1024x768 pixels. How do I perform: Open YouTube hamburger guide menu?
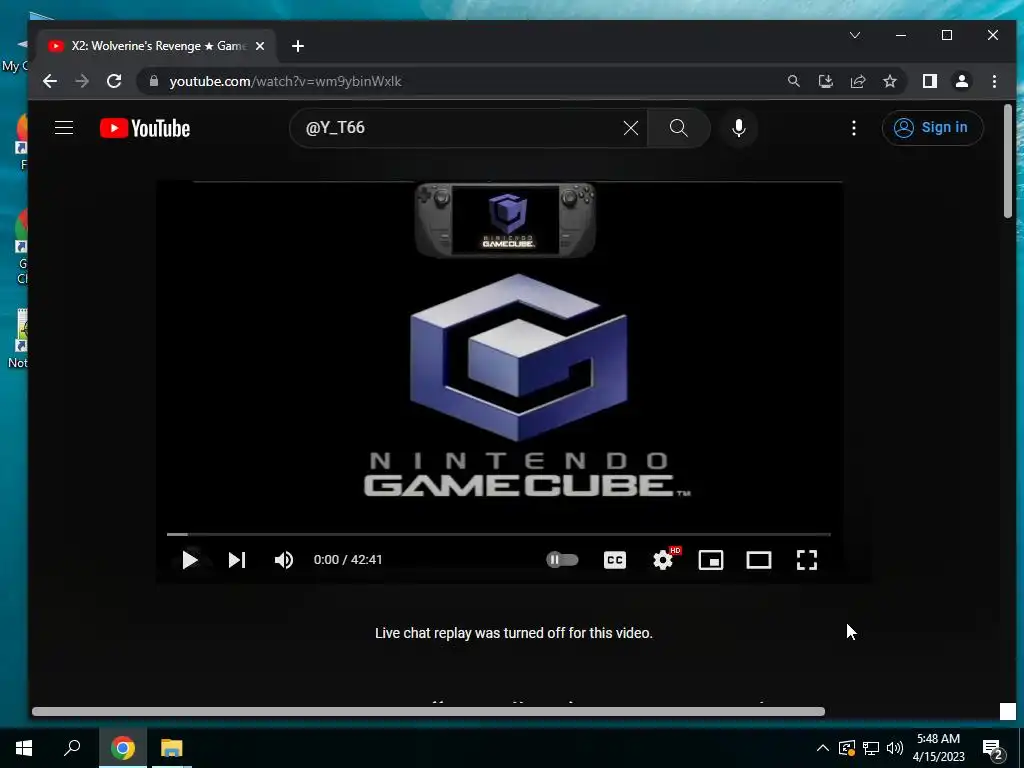pyautogui.click(x=64, y=127)
